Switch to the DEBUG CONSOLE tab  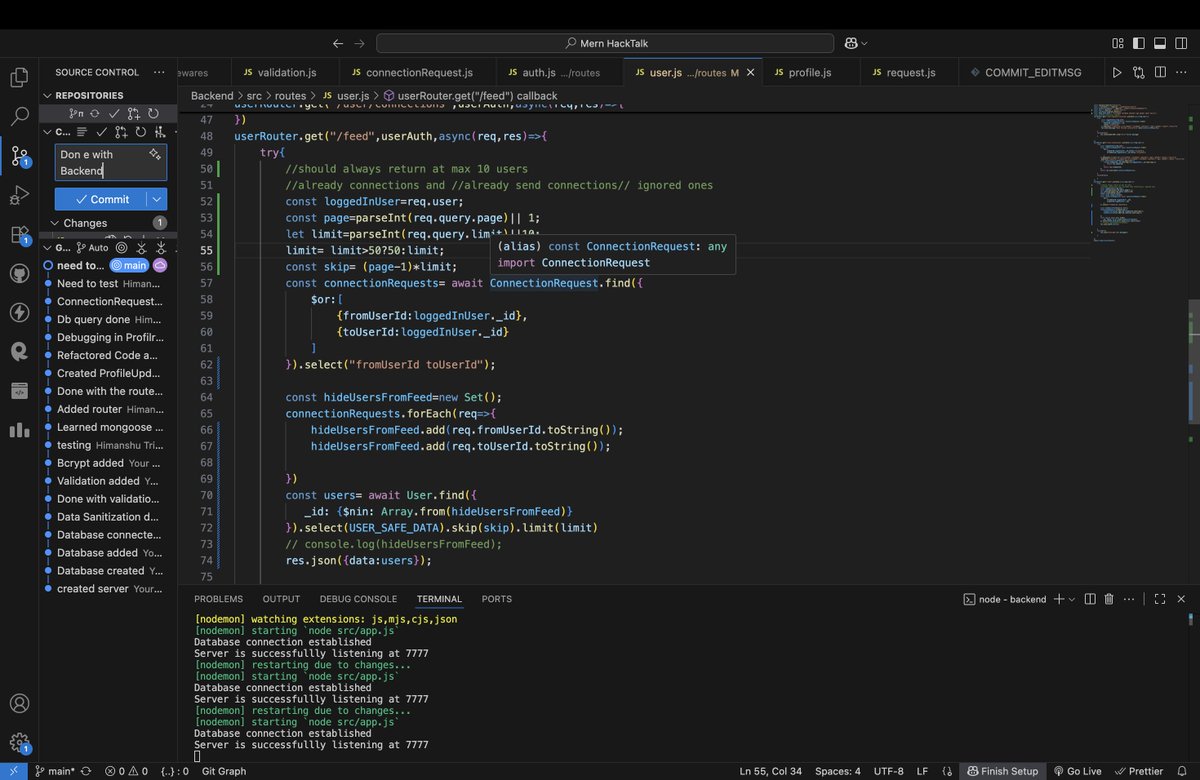coord(358,599)
